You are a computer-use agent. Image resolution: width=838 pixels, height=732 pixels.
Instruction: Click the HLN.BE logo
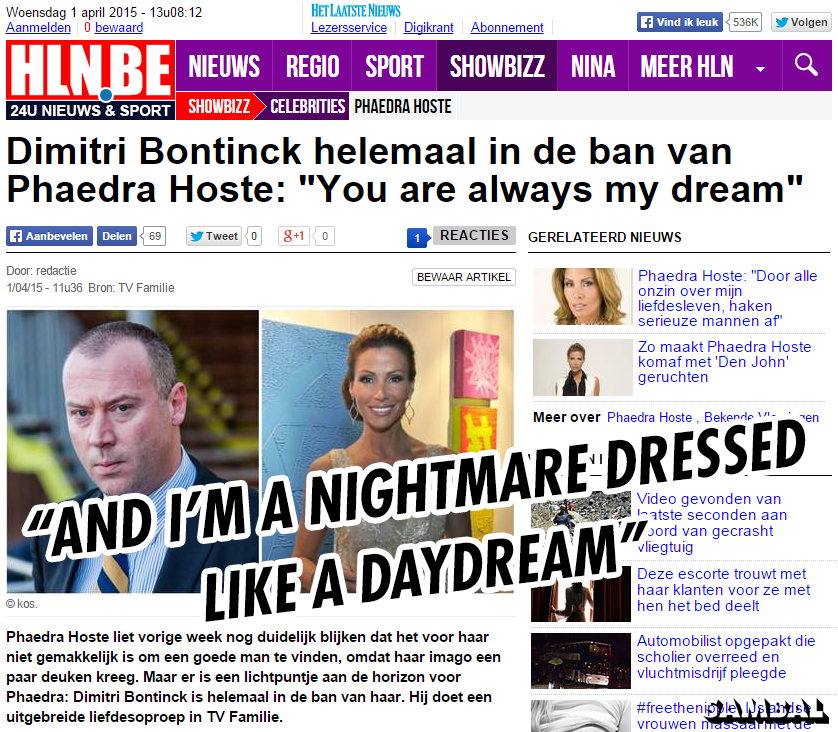(90, 80)
